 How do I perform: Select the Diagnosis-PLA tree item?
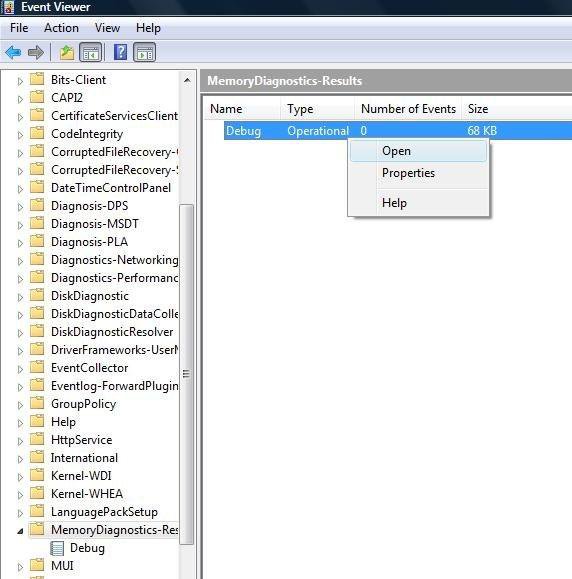click(89, 241)
